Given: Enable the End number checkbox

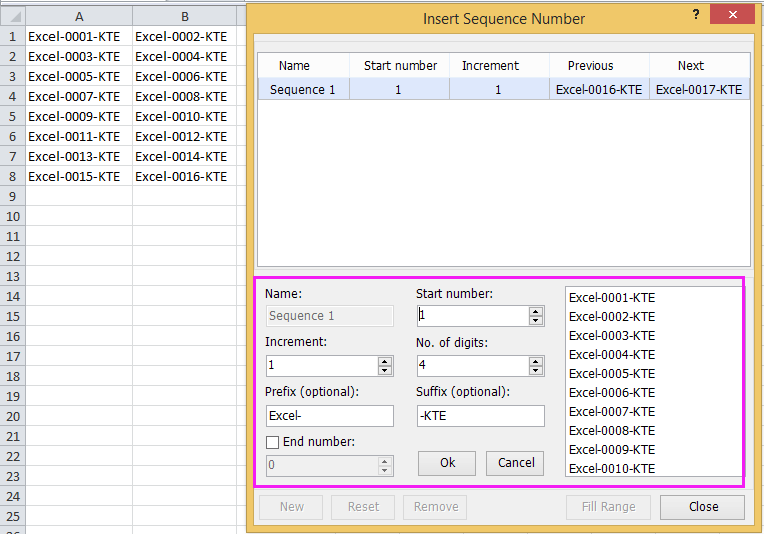Looking at the screenshot, I should [272, 442].
